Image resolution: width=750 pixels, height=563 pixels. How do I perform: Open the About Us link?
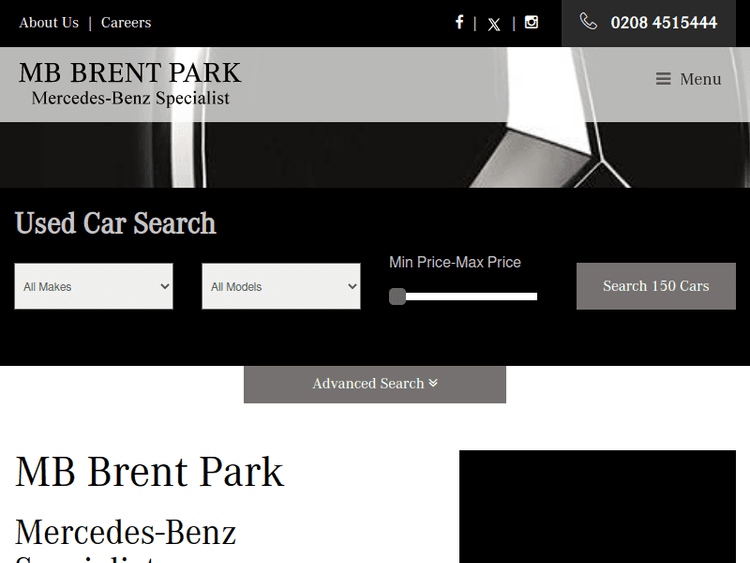49,22
